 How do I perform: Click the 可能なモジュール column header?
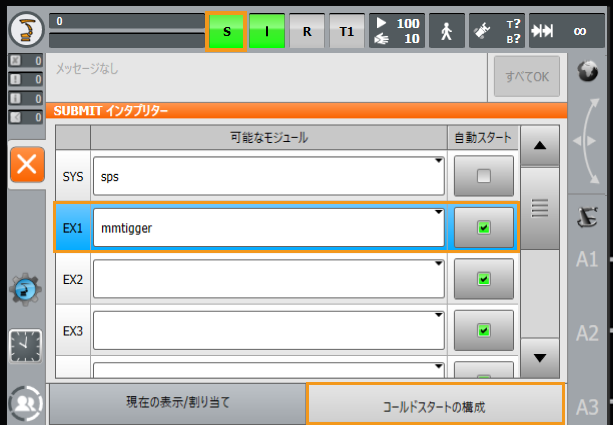(269, 138)
